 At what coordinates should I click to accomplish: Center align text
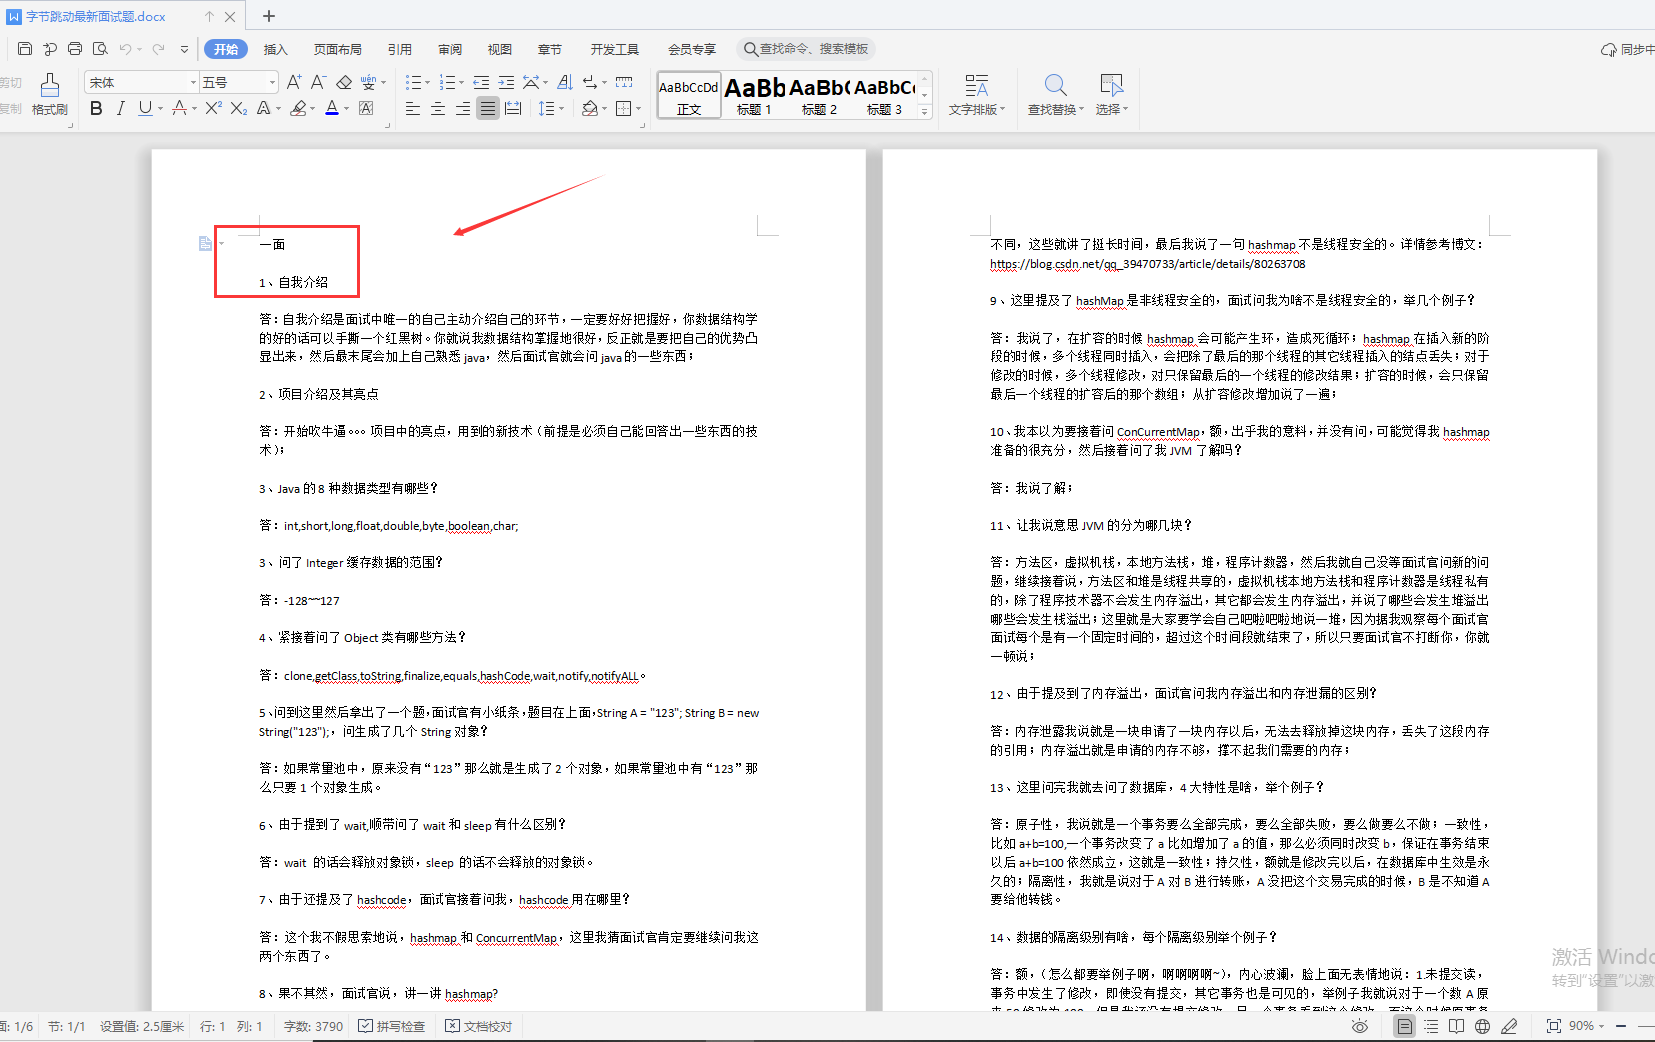437,108
